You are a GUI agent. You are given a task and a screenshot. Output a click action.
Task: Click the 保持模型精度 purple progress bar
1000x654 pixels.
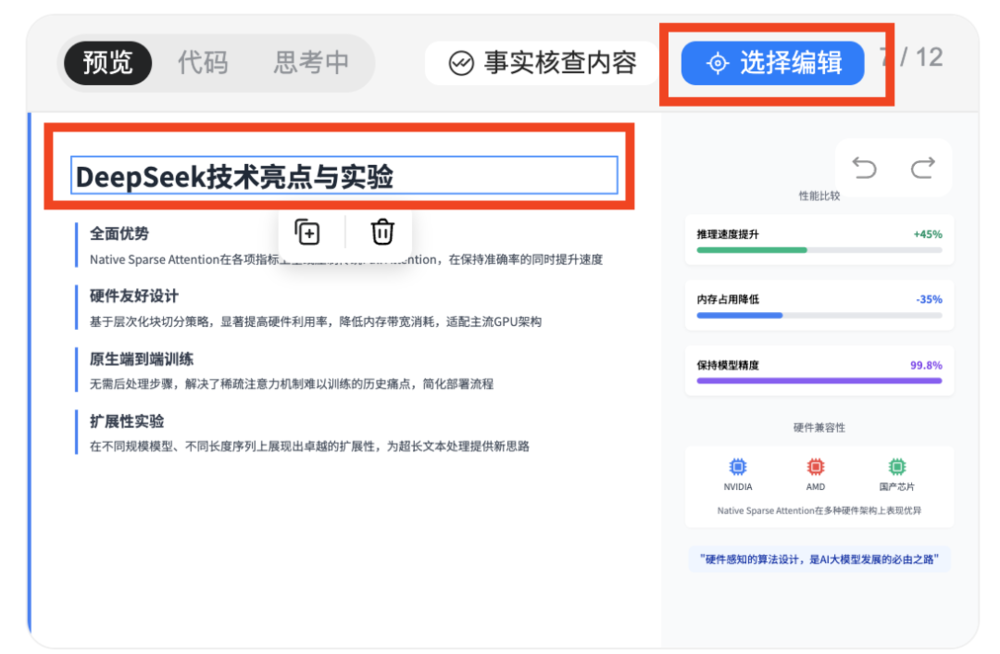tap(818, 381)
